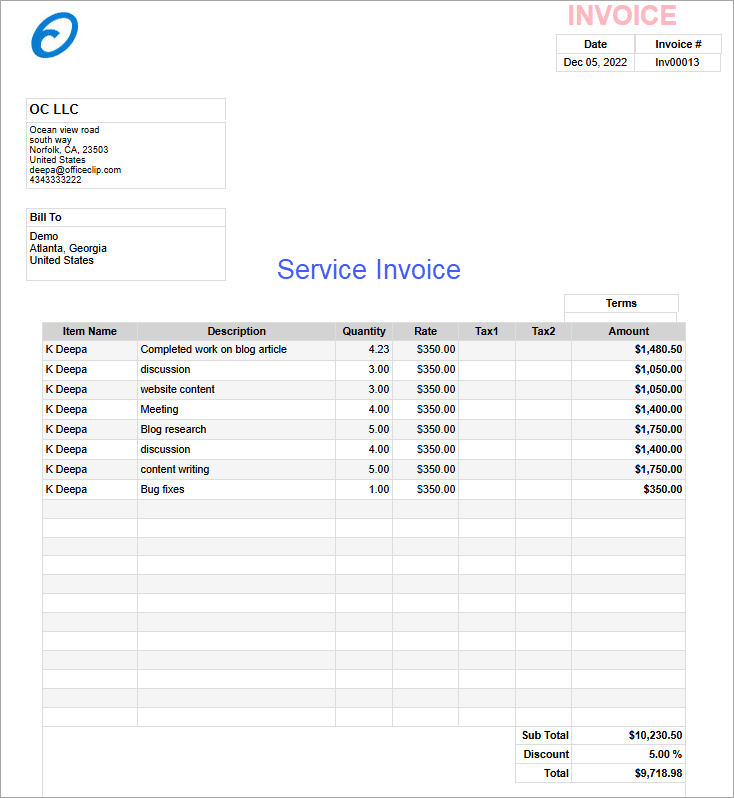Select the 'Bug fixes' description cell
The image size is (734, 798).
162,489
